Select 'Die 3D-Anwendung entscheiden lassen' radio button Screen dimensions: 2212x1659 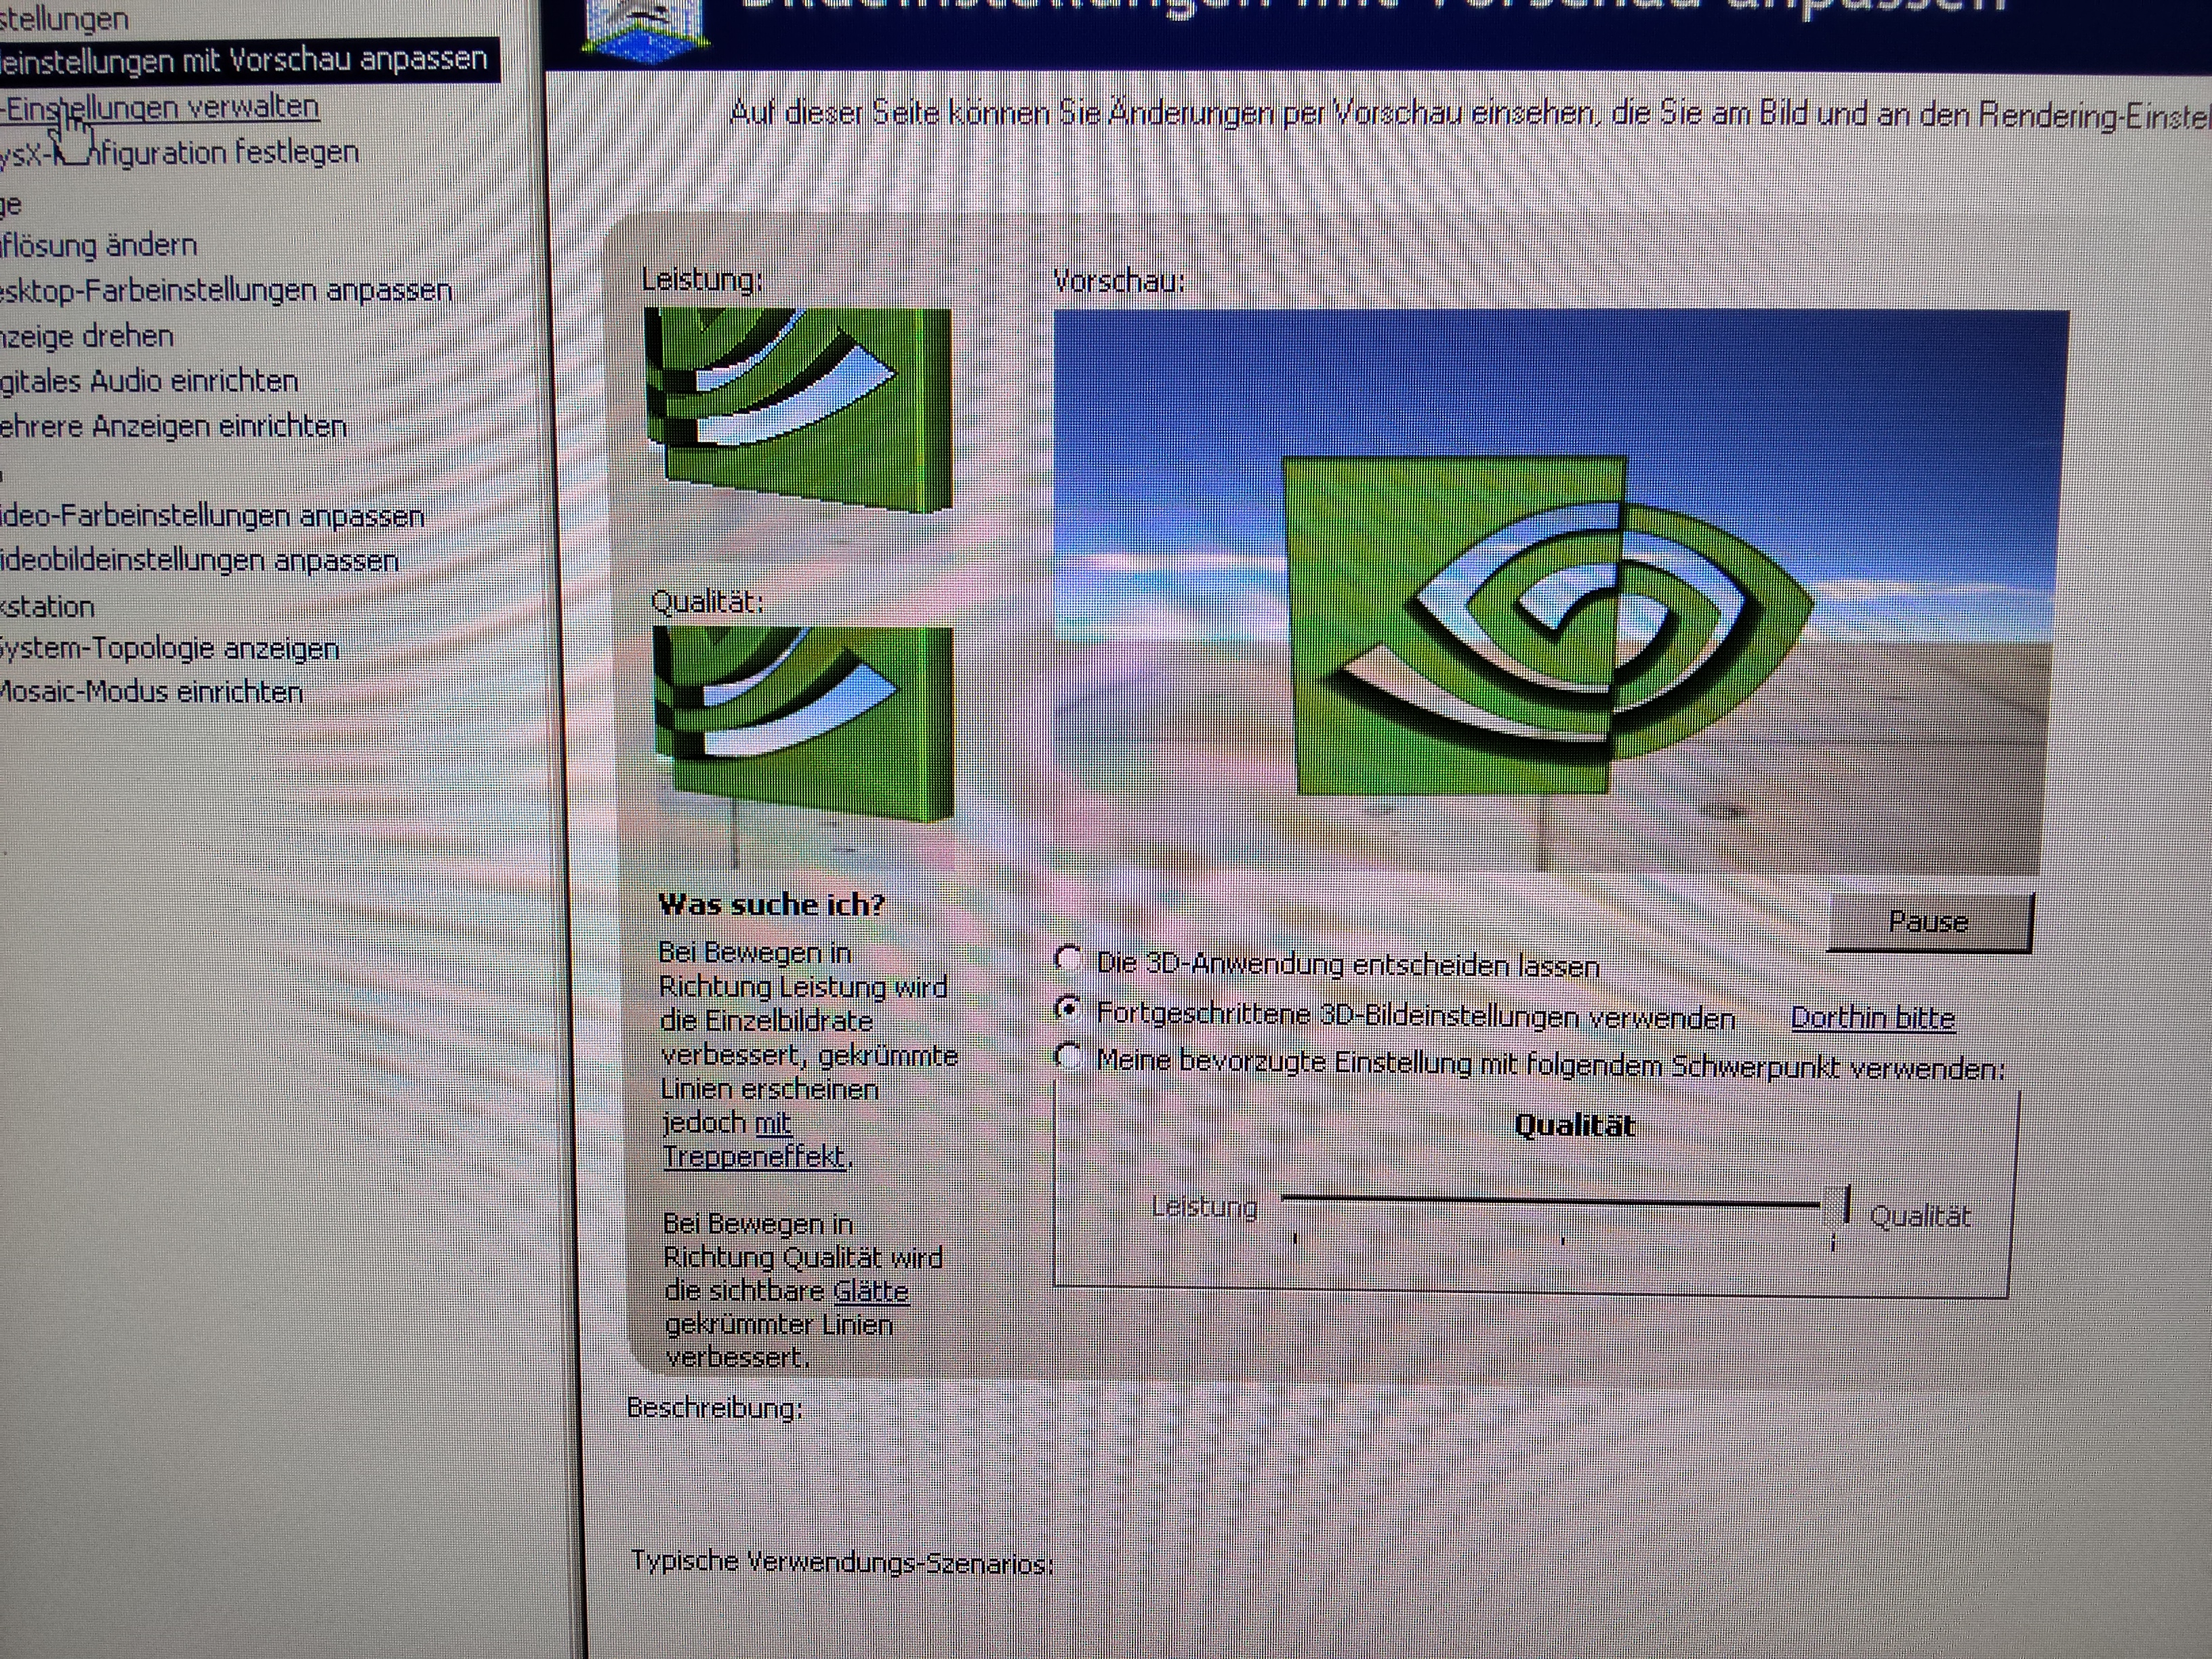coord(1069,960)
